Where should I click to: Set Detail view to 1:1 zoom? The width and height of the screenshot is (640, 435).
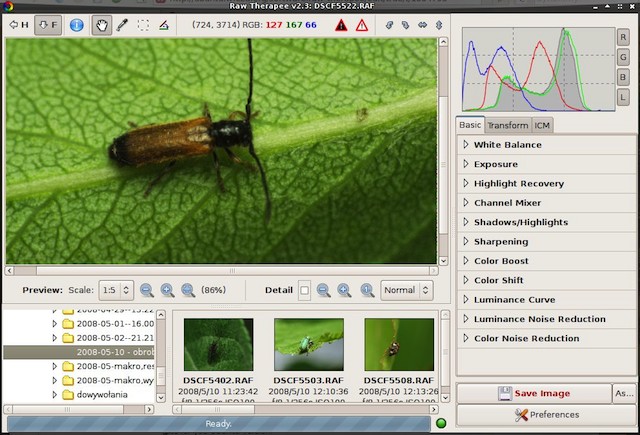367,290
